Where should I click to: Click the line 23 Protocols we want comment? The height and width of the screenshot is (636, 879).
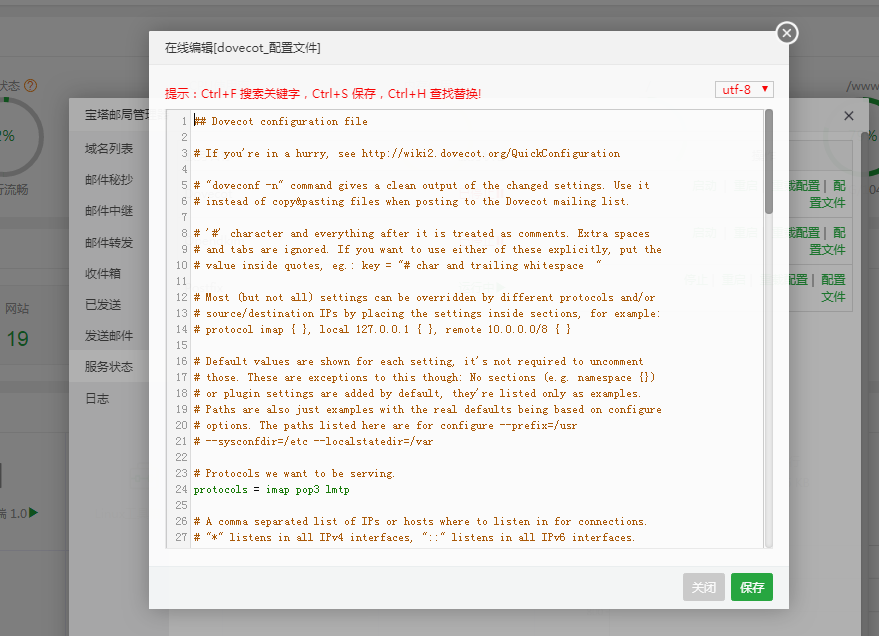tap(294, 473)
